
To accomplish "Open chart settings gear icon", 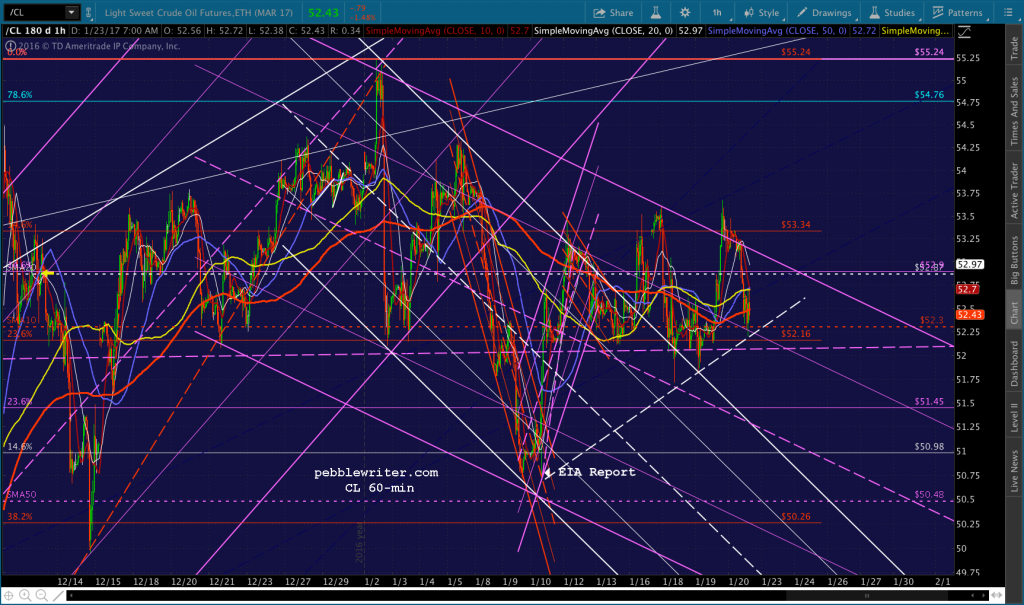I will (x=684, y=12).
